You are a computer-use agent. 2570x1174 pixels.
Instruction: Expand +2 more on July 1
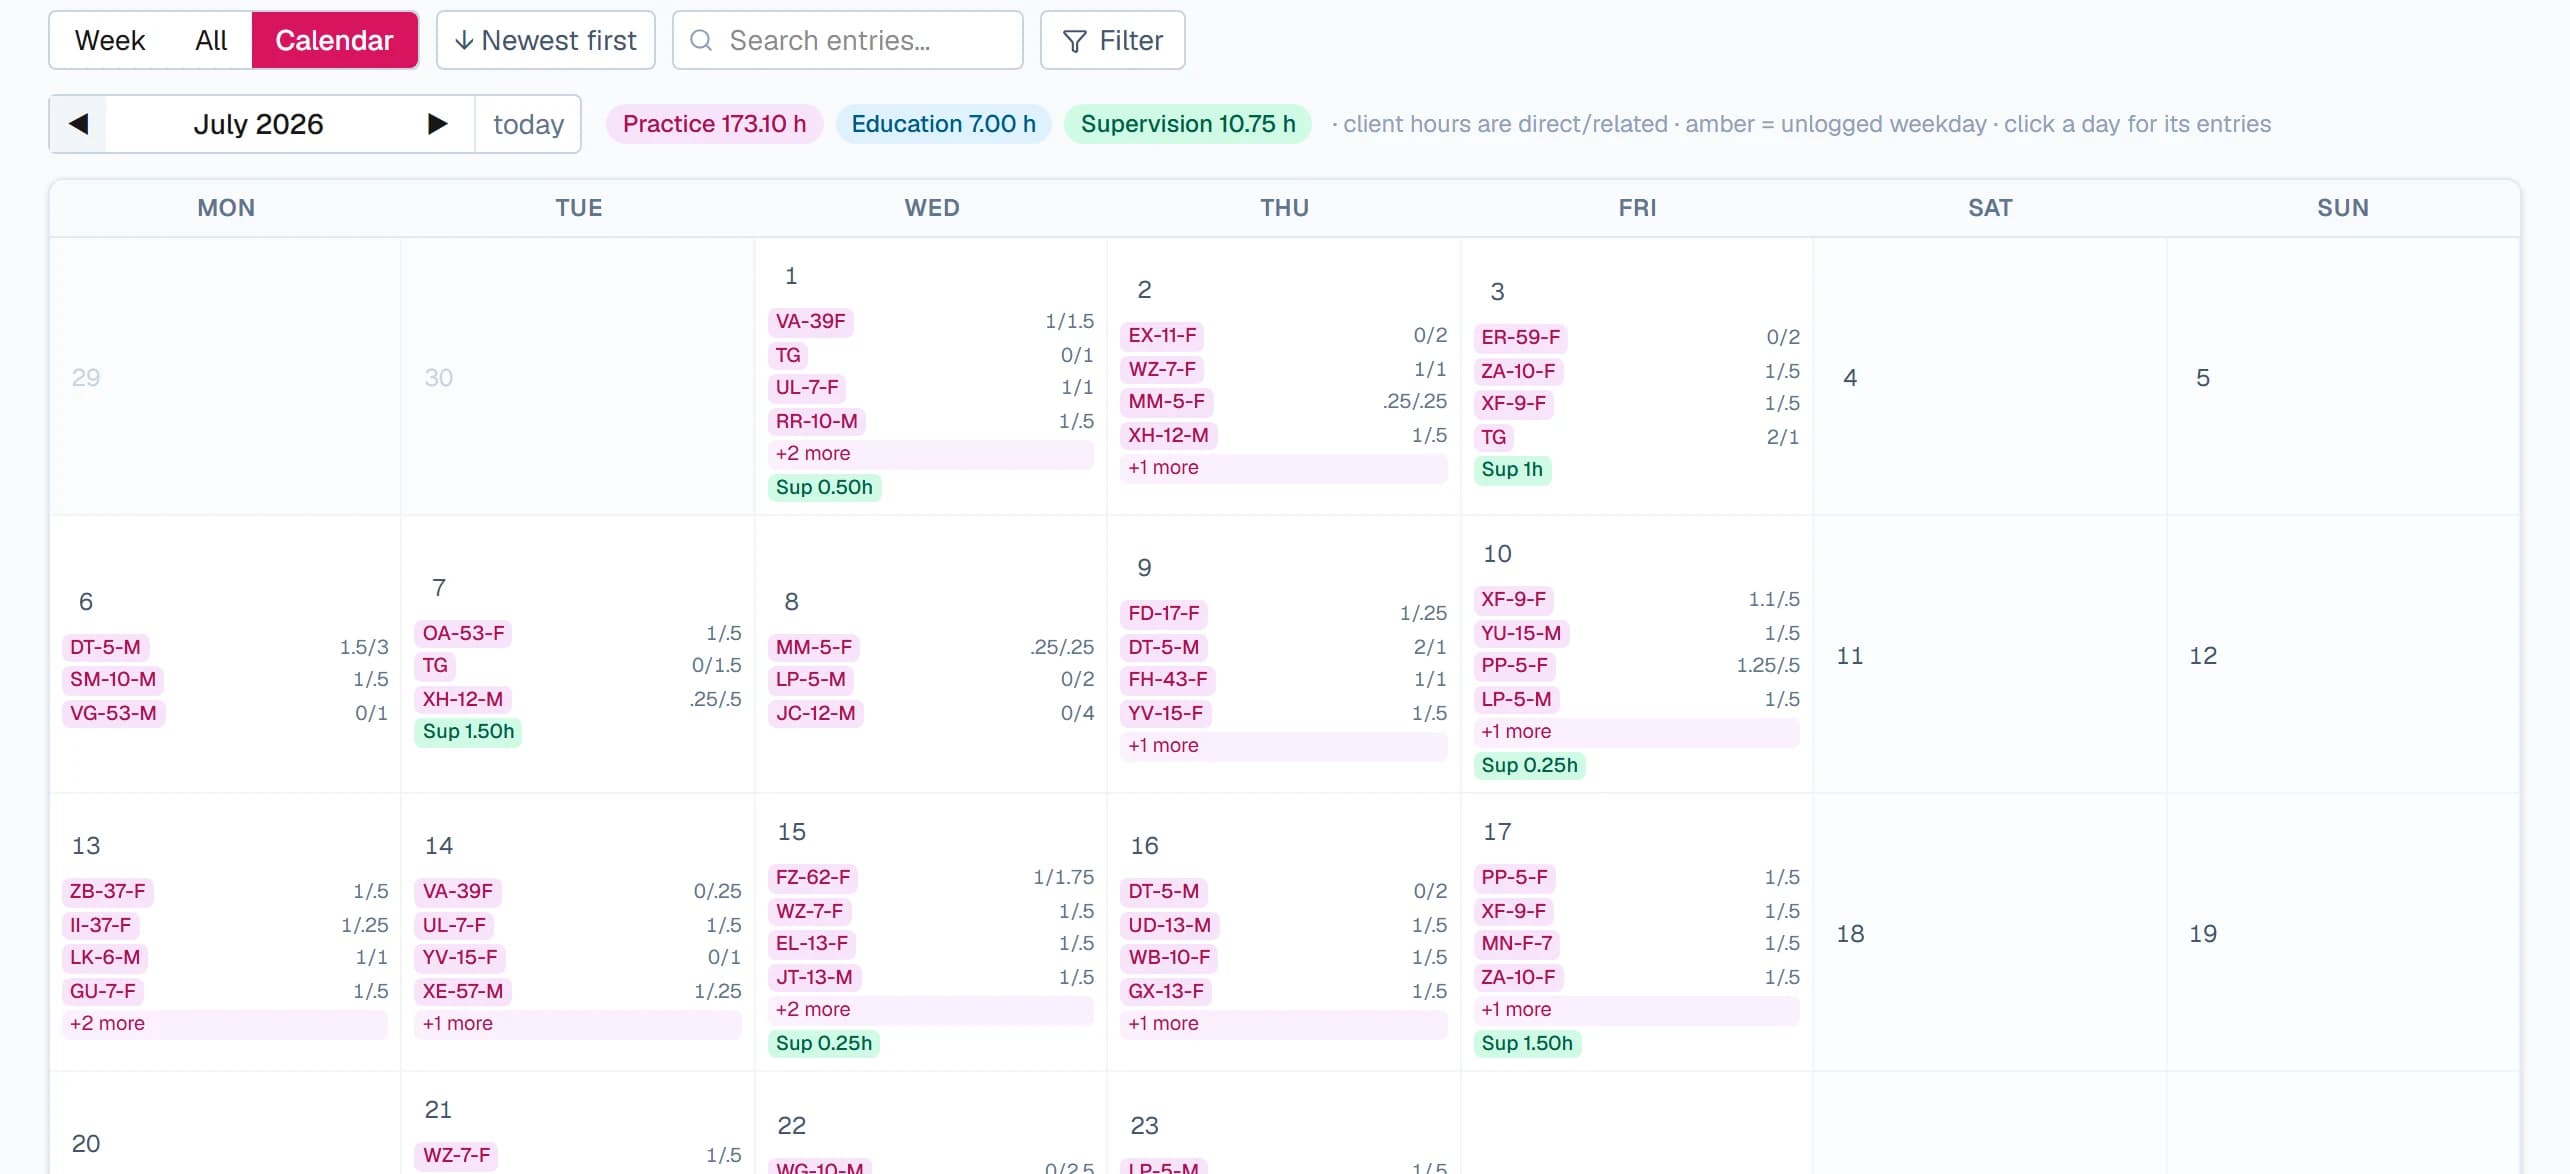coord(930,454)
